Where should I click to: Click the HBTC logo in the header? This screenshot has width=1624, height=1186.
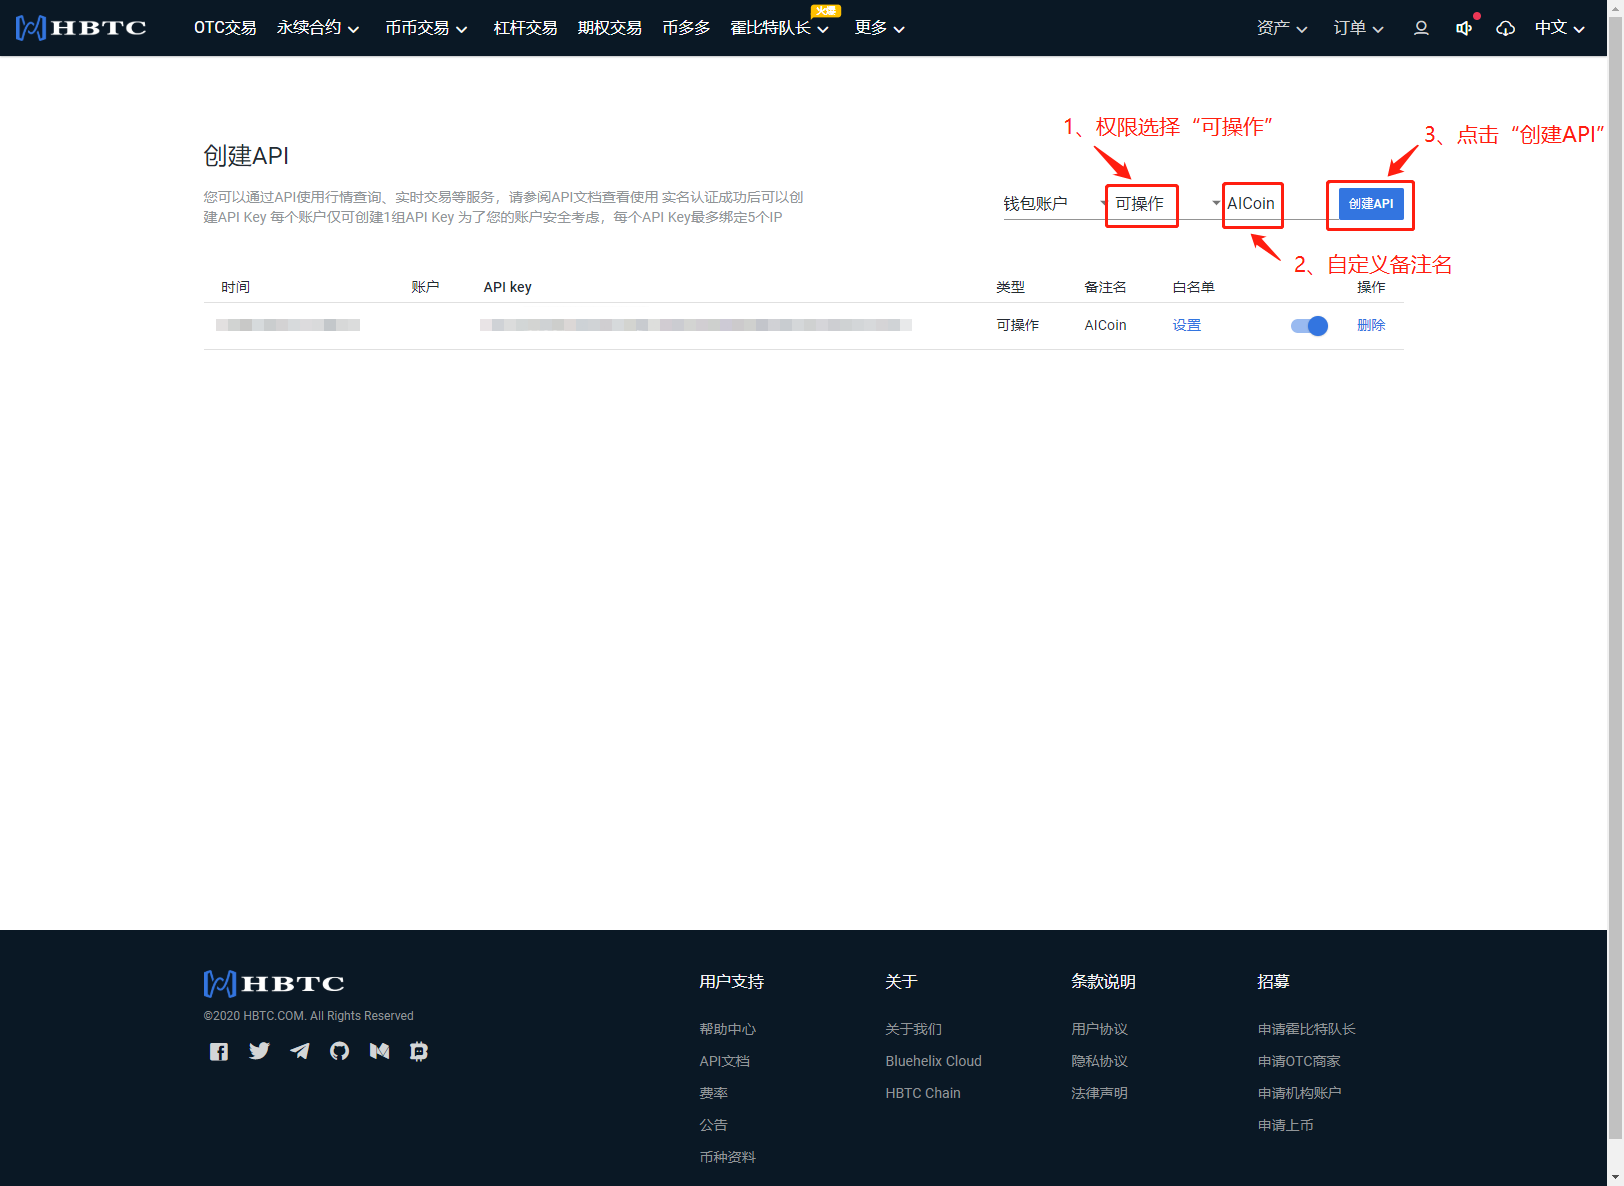[x=81, y=28]
